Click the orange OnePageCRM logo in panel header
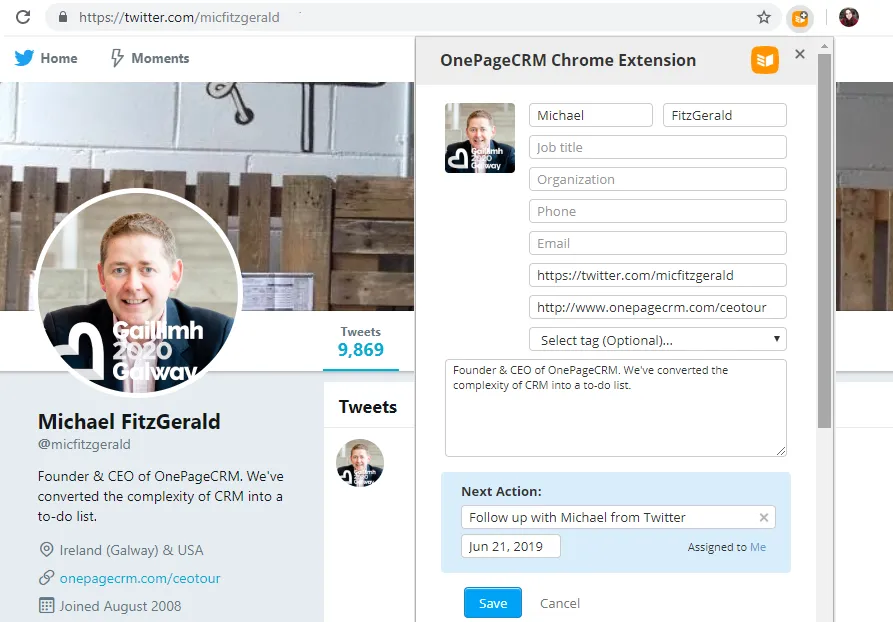 coord(765,60)
